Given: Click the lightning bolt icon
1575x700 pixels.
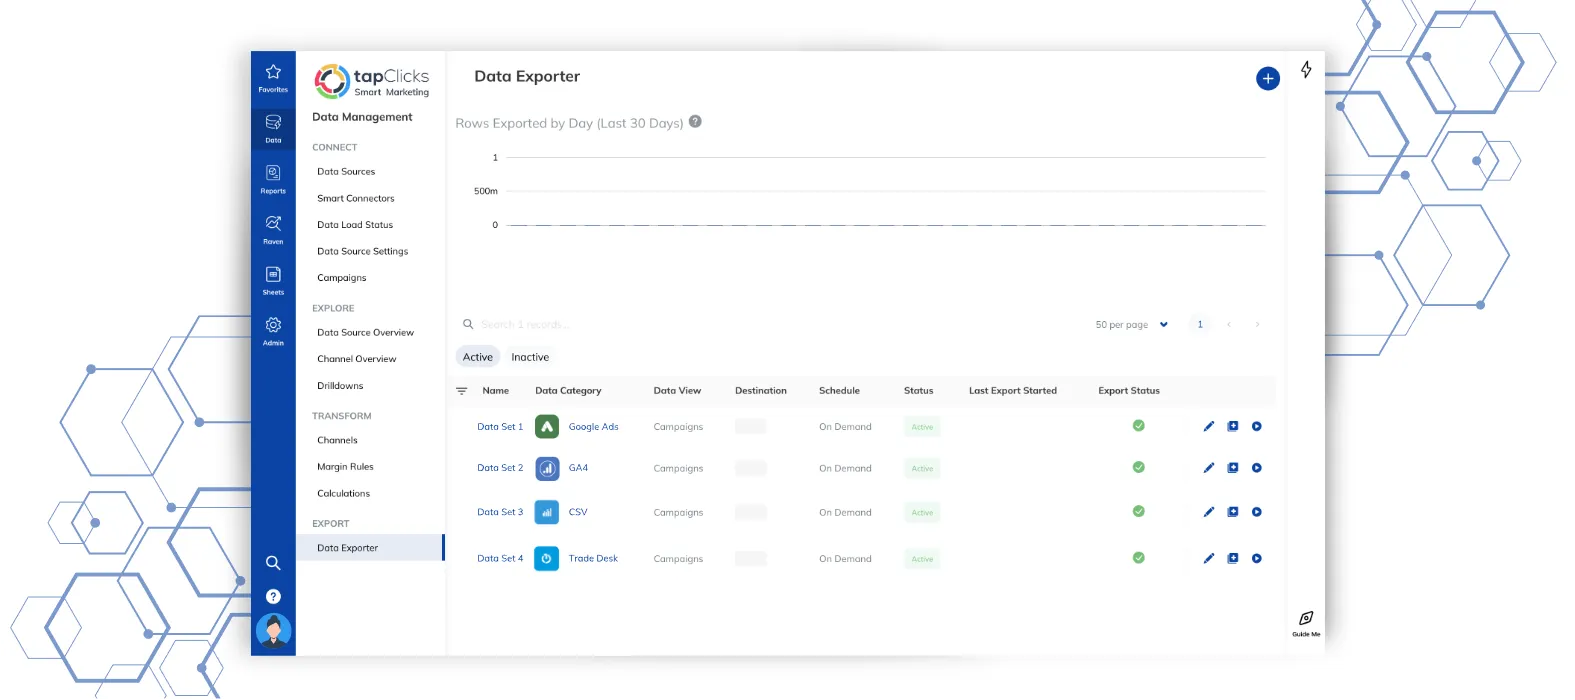Looking at the screenshot, I should (x=1306, y=69).
